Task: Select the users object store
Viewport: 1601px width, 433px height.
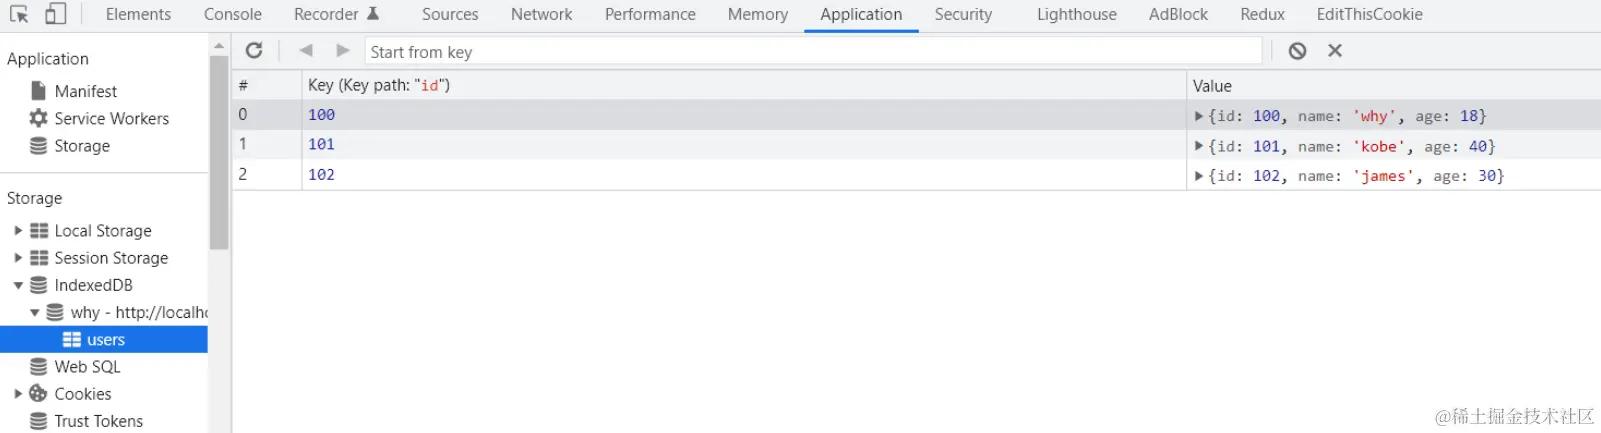Action: [x=105, y=340]
